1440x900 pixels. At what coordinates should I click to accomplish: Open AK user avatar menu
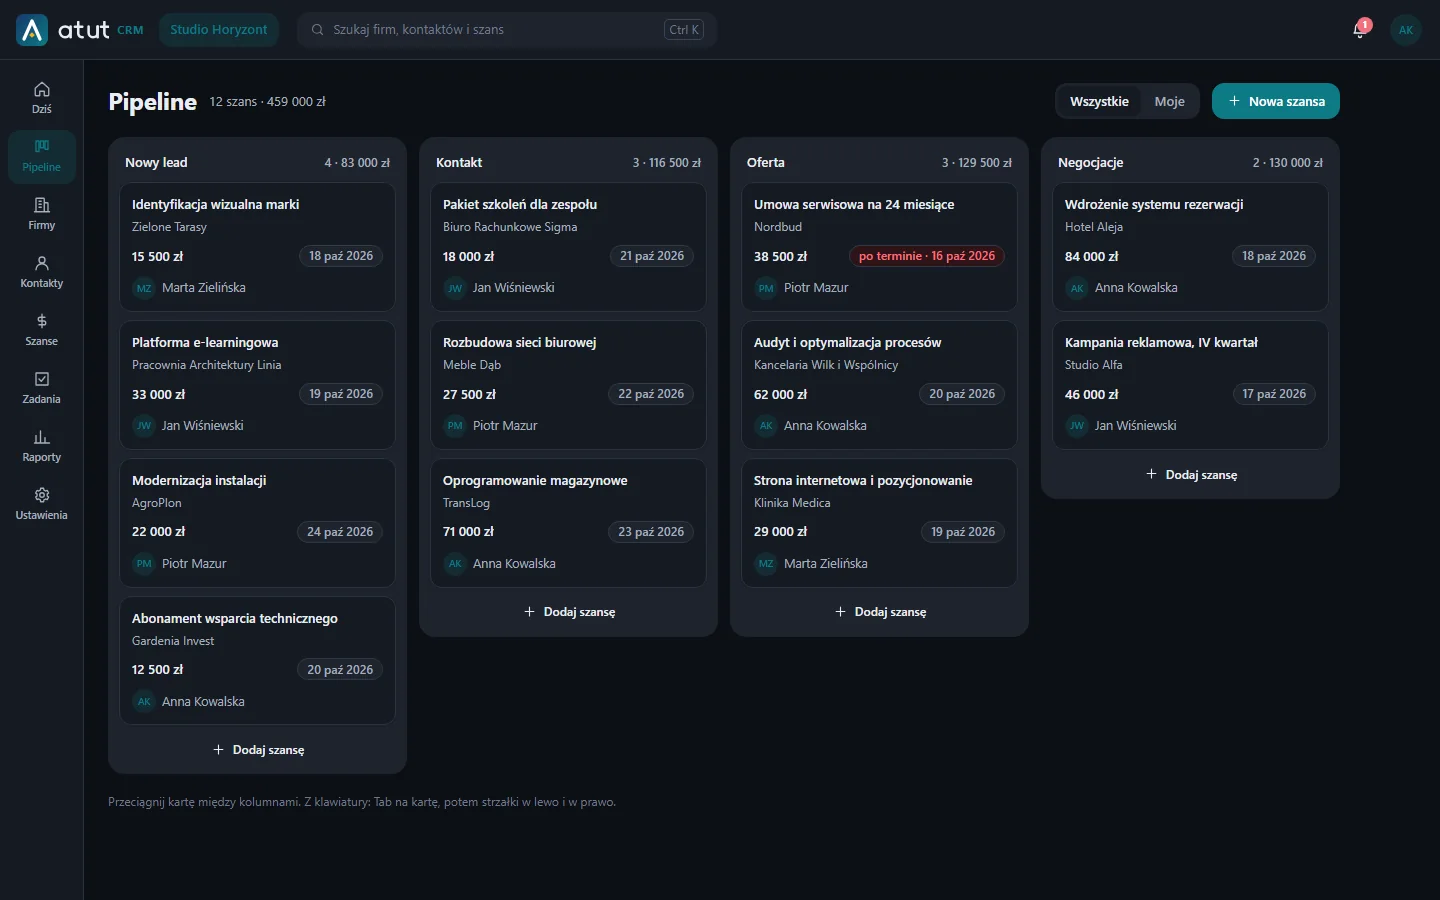coord(1406,30)
